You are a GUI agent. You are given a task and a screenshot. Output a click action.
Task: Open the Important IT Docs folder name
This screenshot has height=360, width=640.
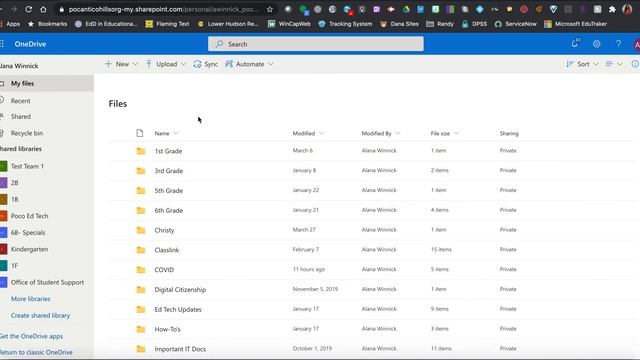[180, 349]
